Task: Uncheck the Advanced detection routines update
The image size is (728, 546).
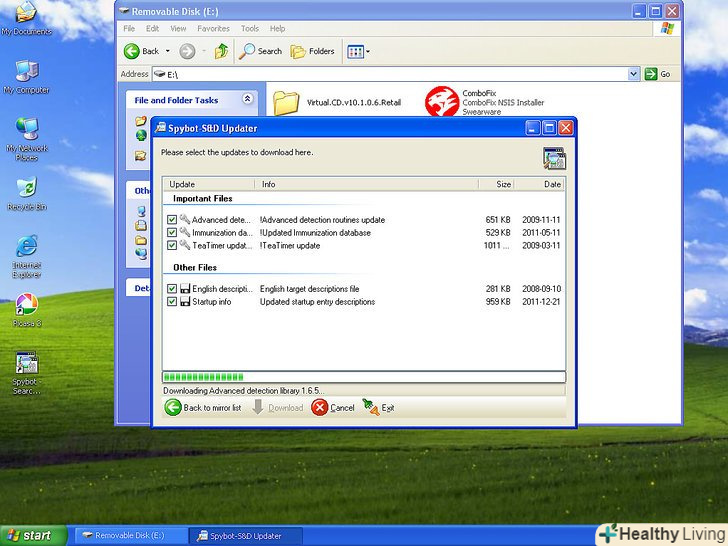Action: 172,220
